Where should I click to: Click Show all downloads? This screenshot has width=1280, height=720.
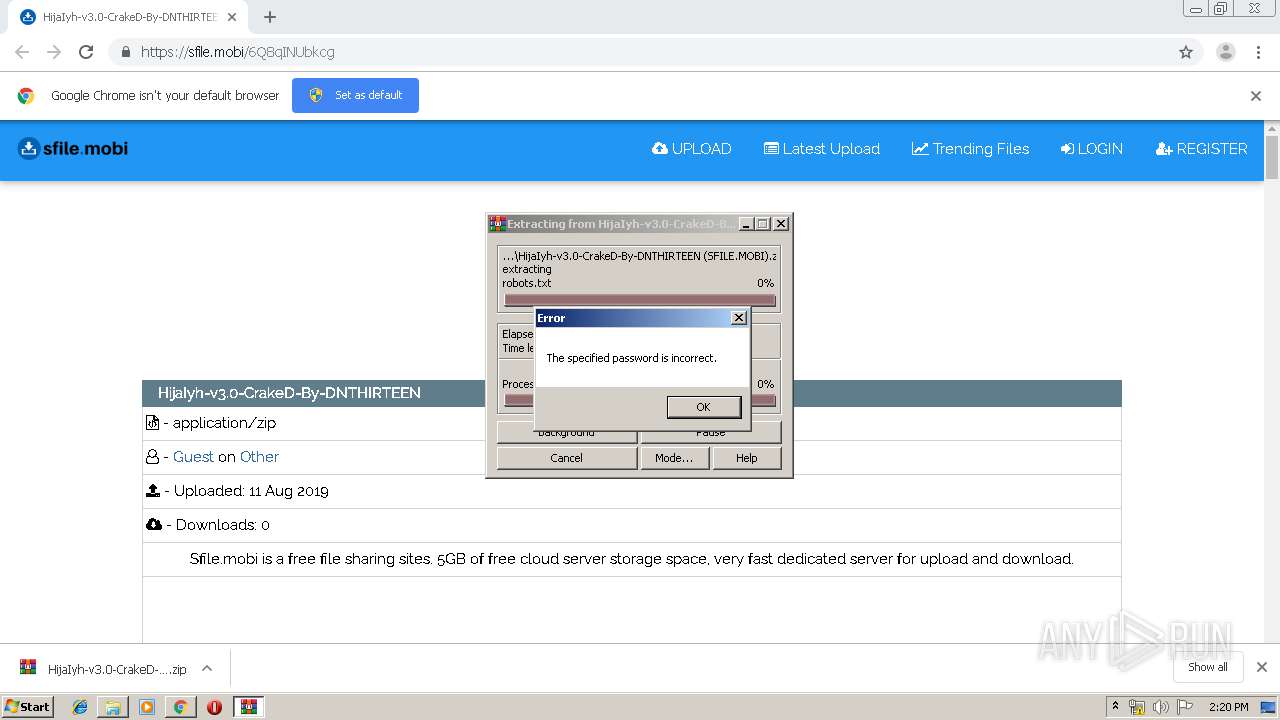[x=1207, y=667]
